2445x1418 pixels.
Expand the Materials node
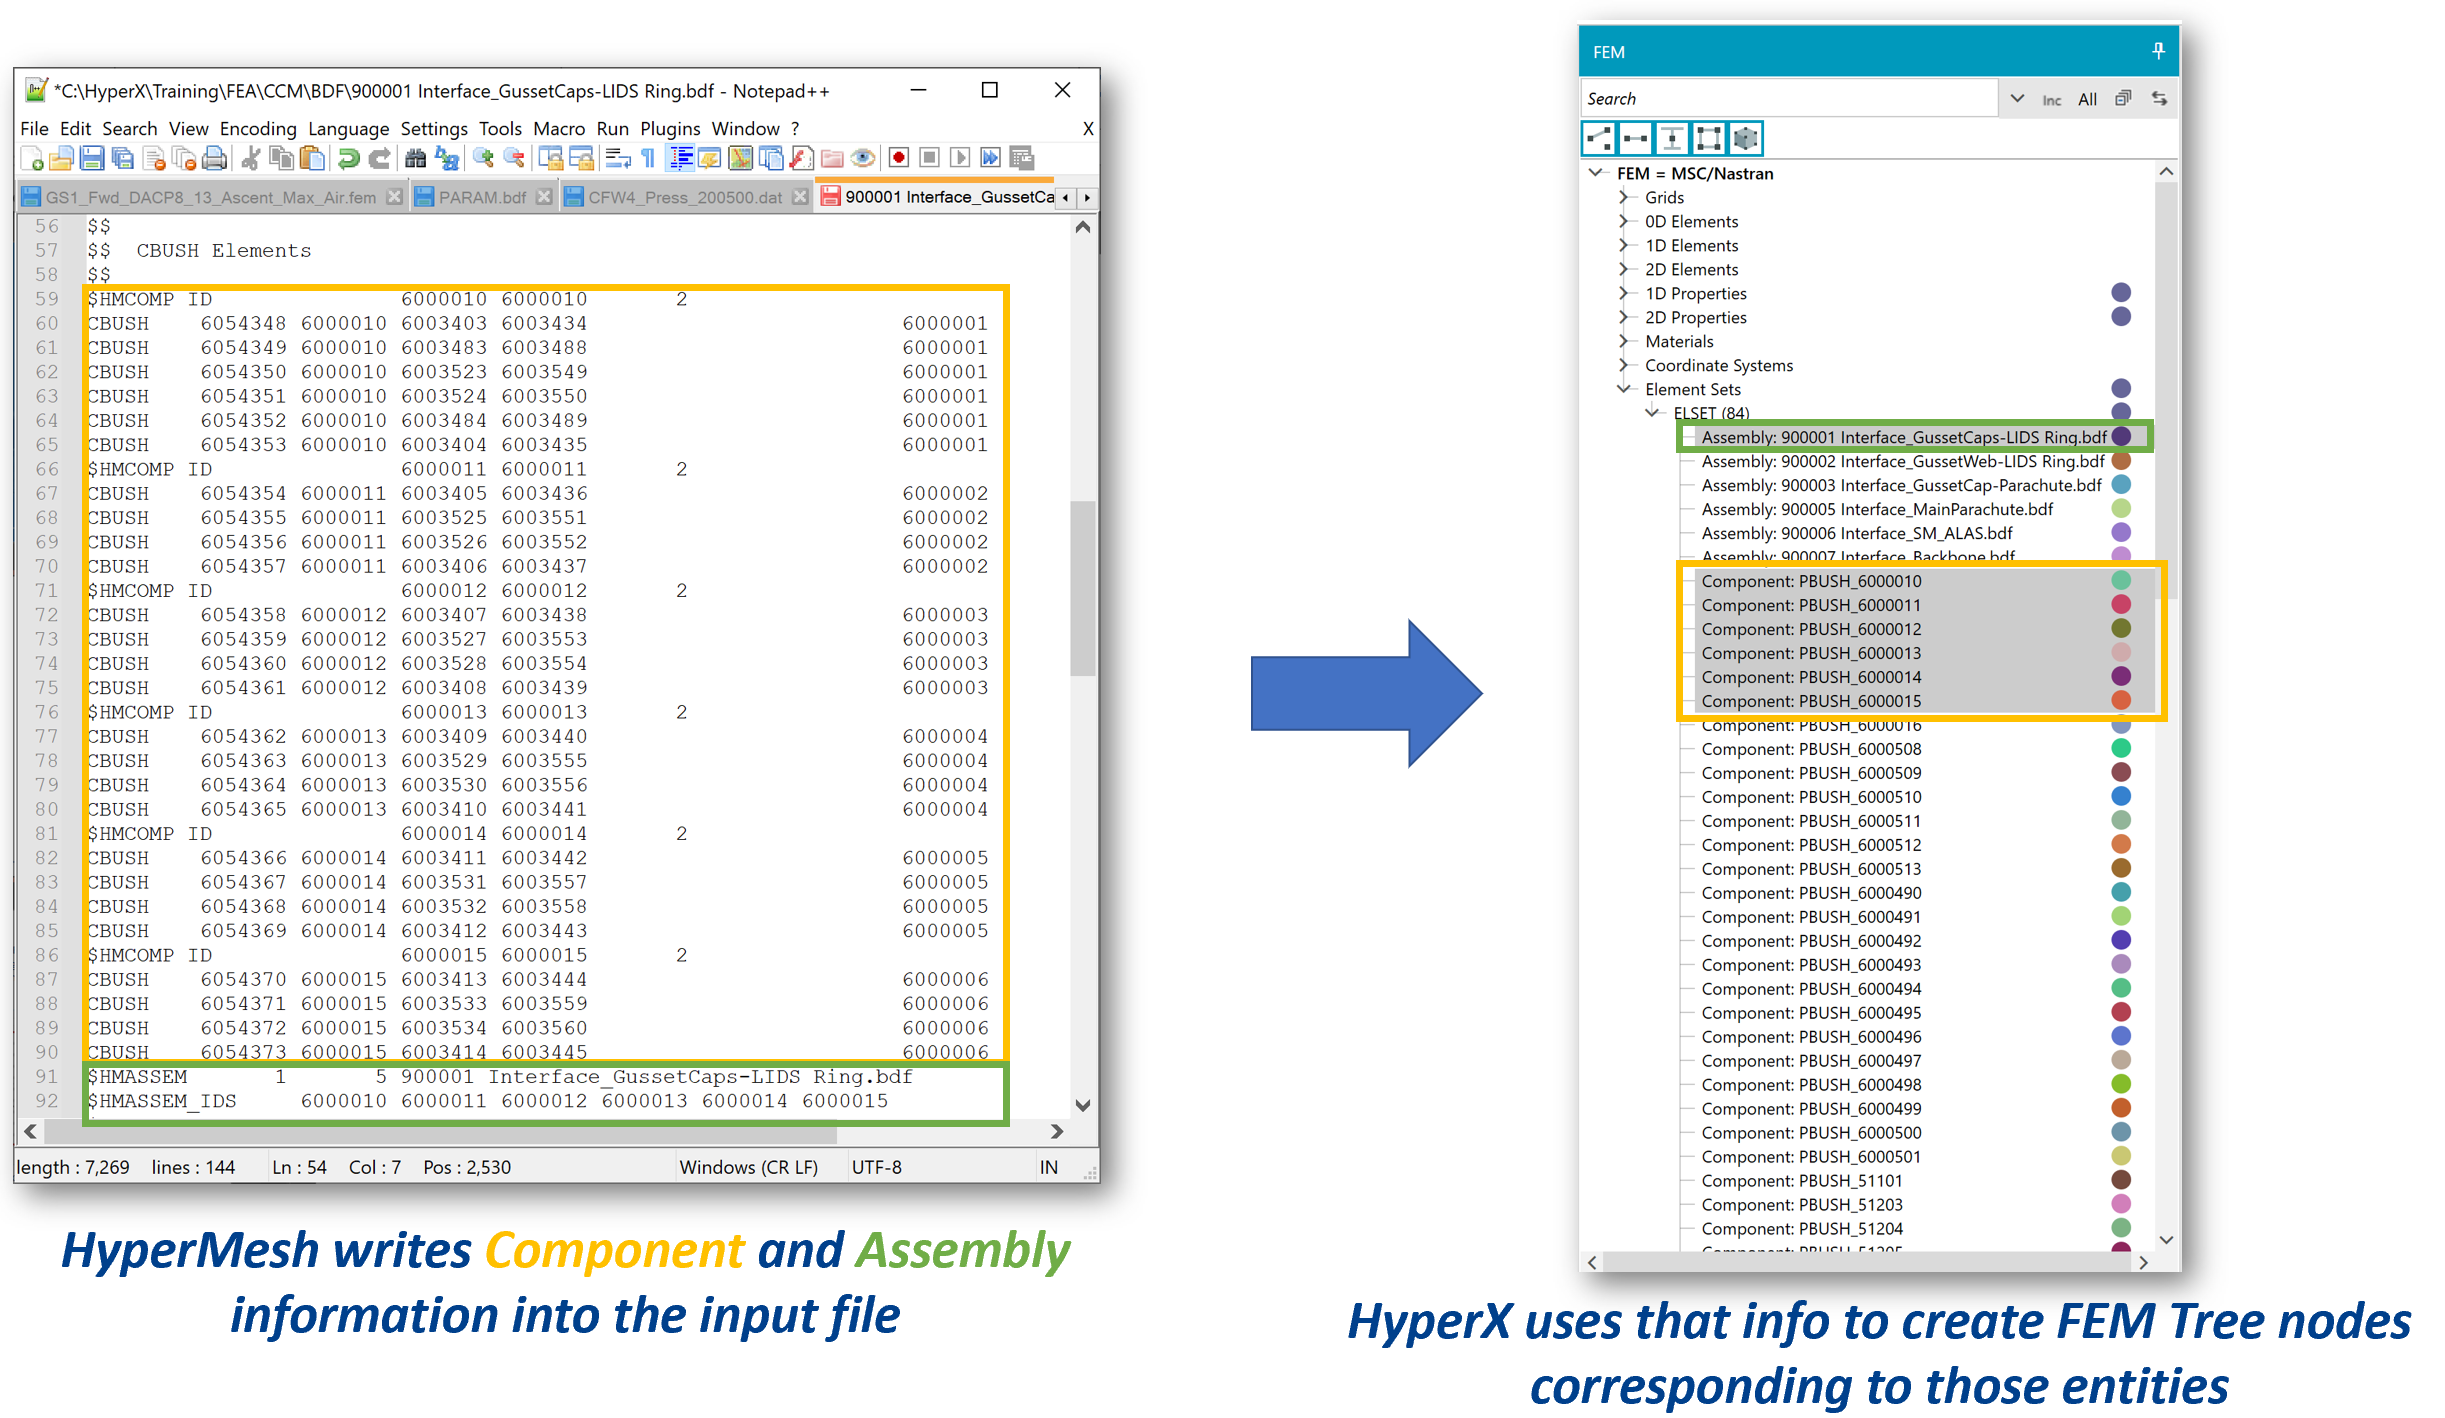pyautogui.click(x=1624, y=341)
